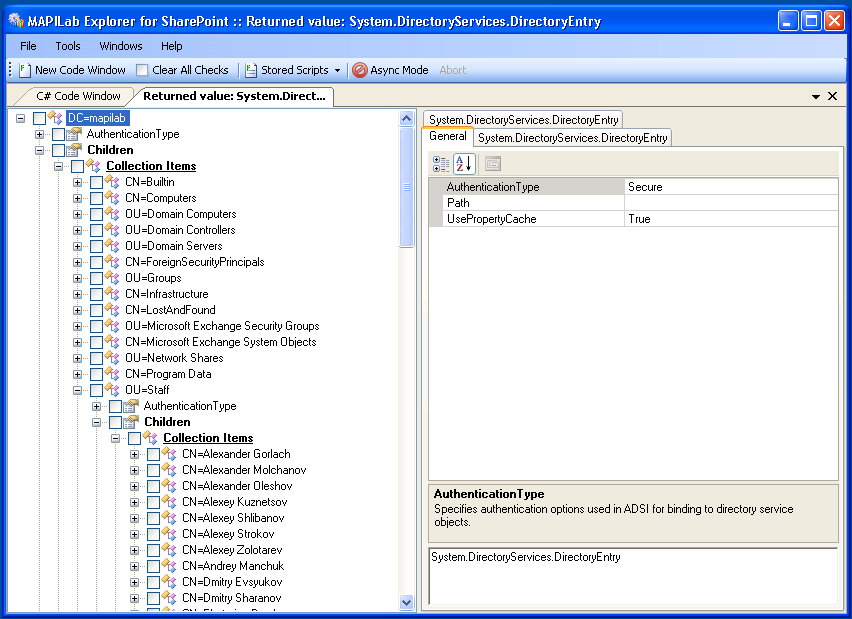The width and height of the screenshot is (852, 619).
Task: Click the DC=mapilab node icon
Action: click(x=55, y=117)
